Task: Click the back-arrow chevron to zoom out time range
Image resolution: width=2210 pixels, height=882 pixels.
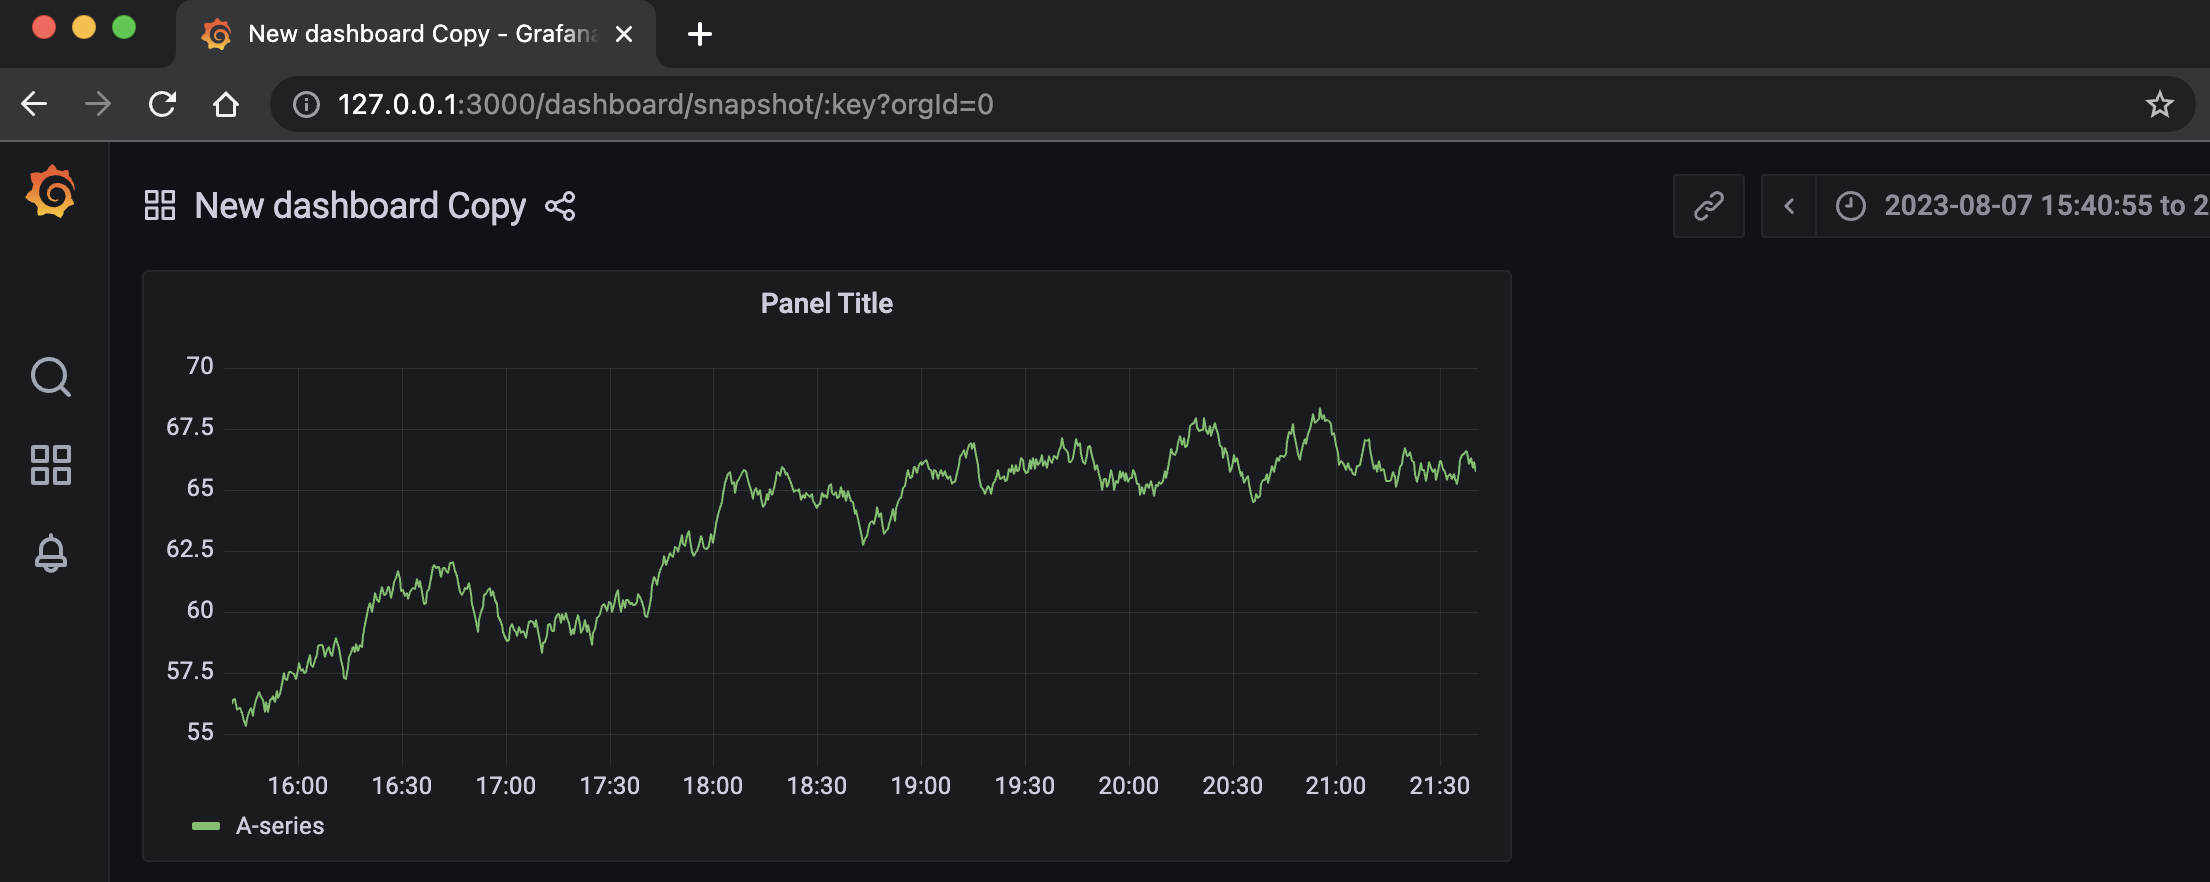Action: [1789, 205]
